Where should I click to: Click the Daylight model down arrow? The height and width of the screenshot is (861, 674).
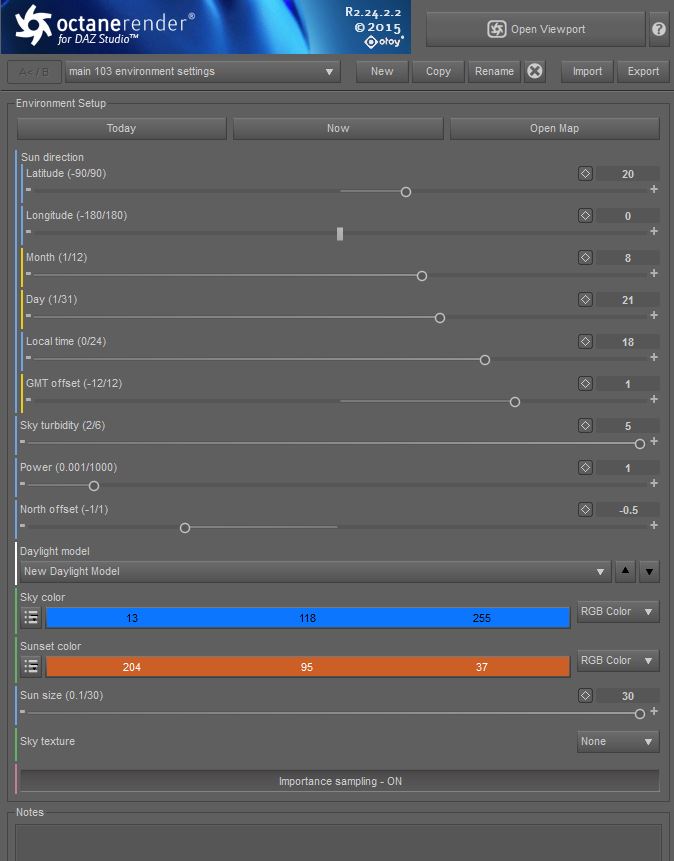[x=649, y=572]
